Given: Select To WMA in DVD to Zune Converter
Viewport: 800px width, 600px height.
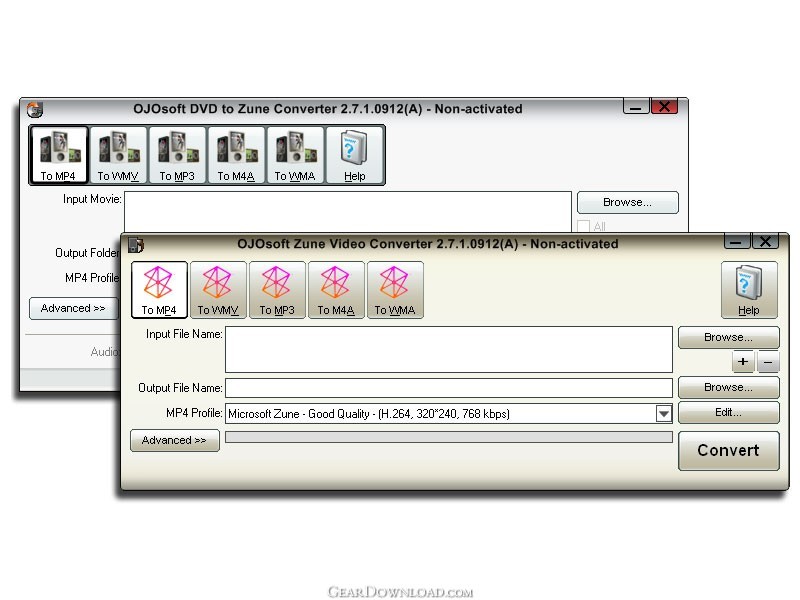Looking at the screenshot, I should click(295, 155).
